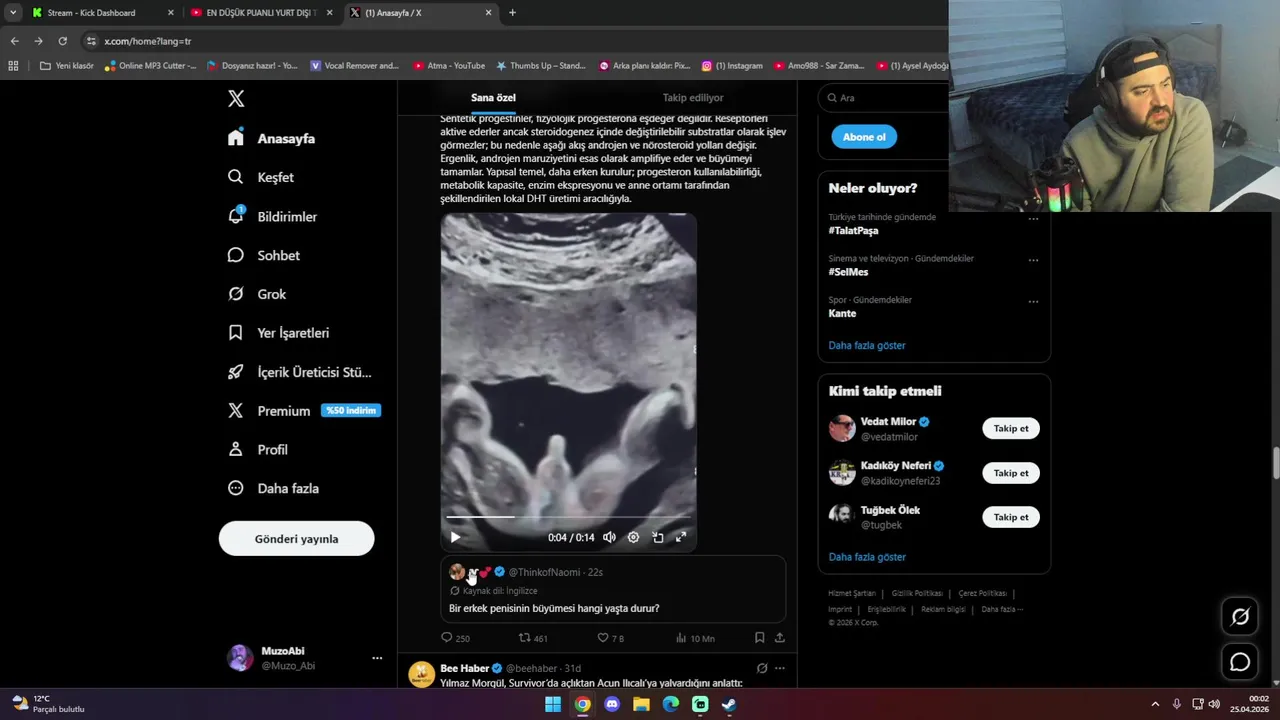Image resolution: width=1280 pixels, height=720 pixels.
Task: Open Profil page
Action: pos(258,450)
